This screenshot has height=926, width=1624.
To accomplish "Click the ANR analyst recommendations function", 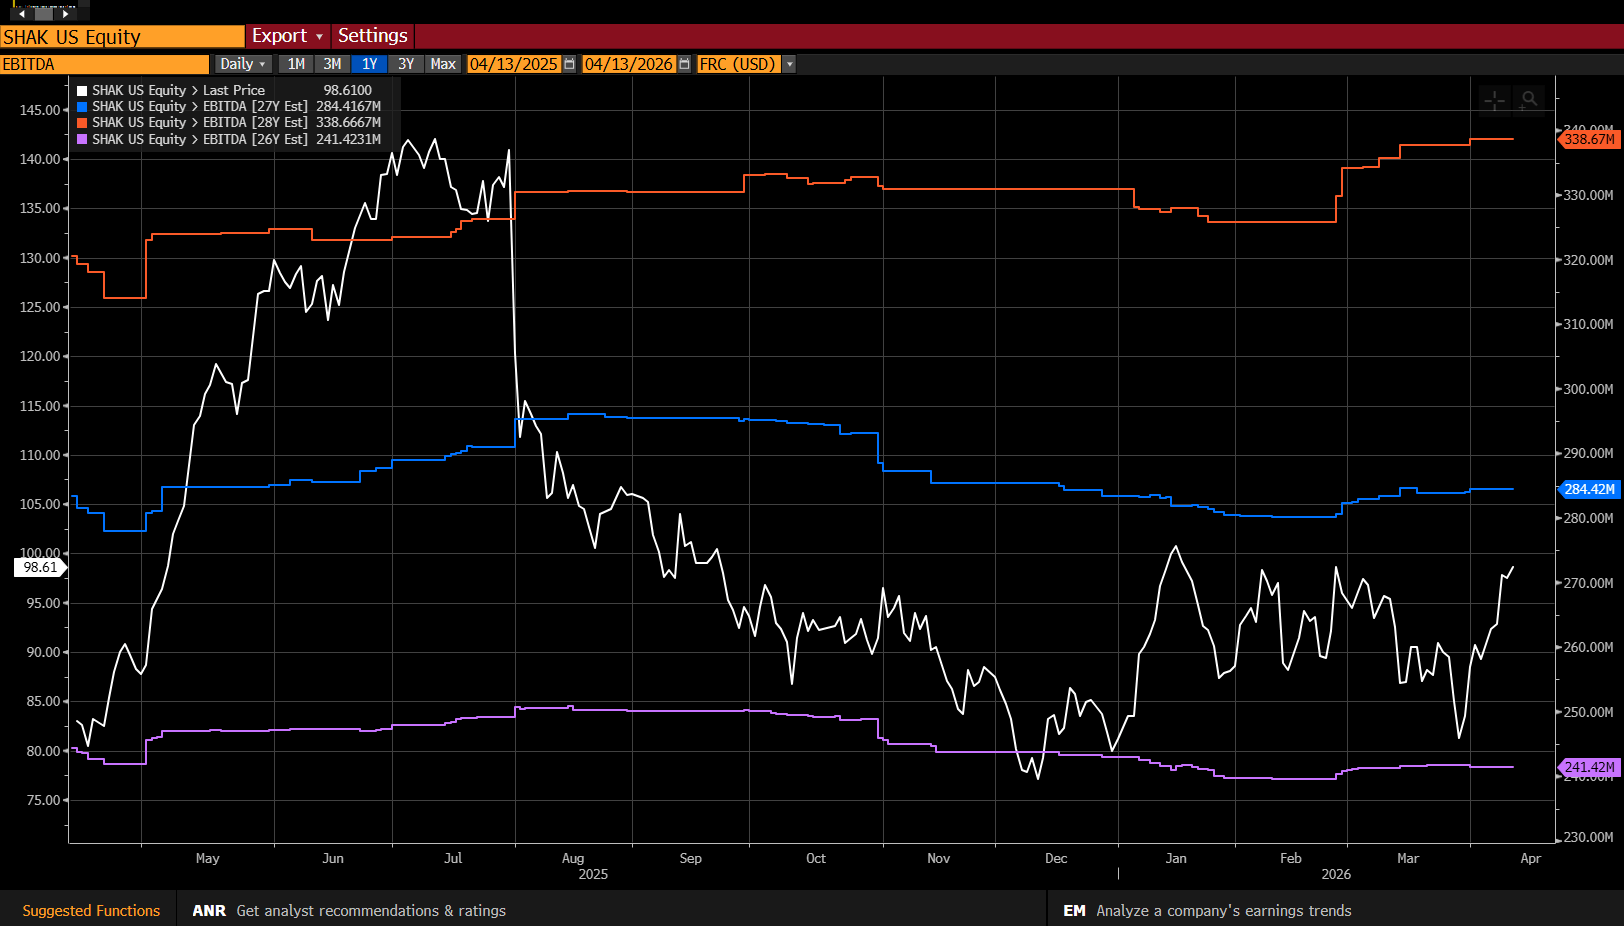I will coord(349,911).
